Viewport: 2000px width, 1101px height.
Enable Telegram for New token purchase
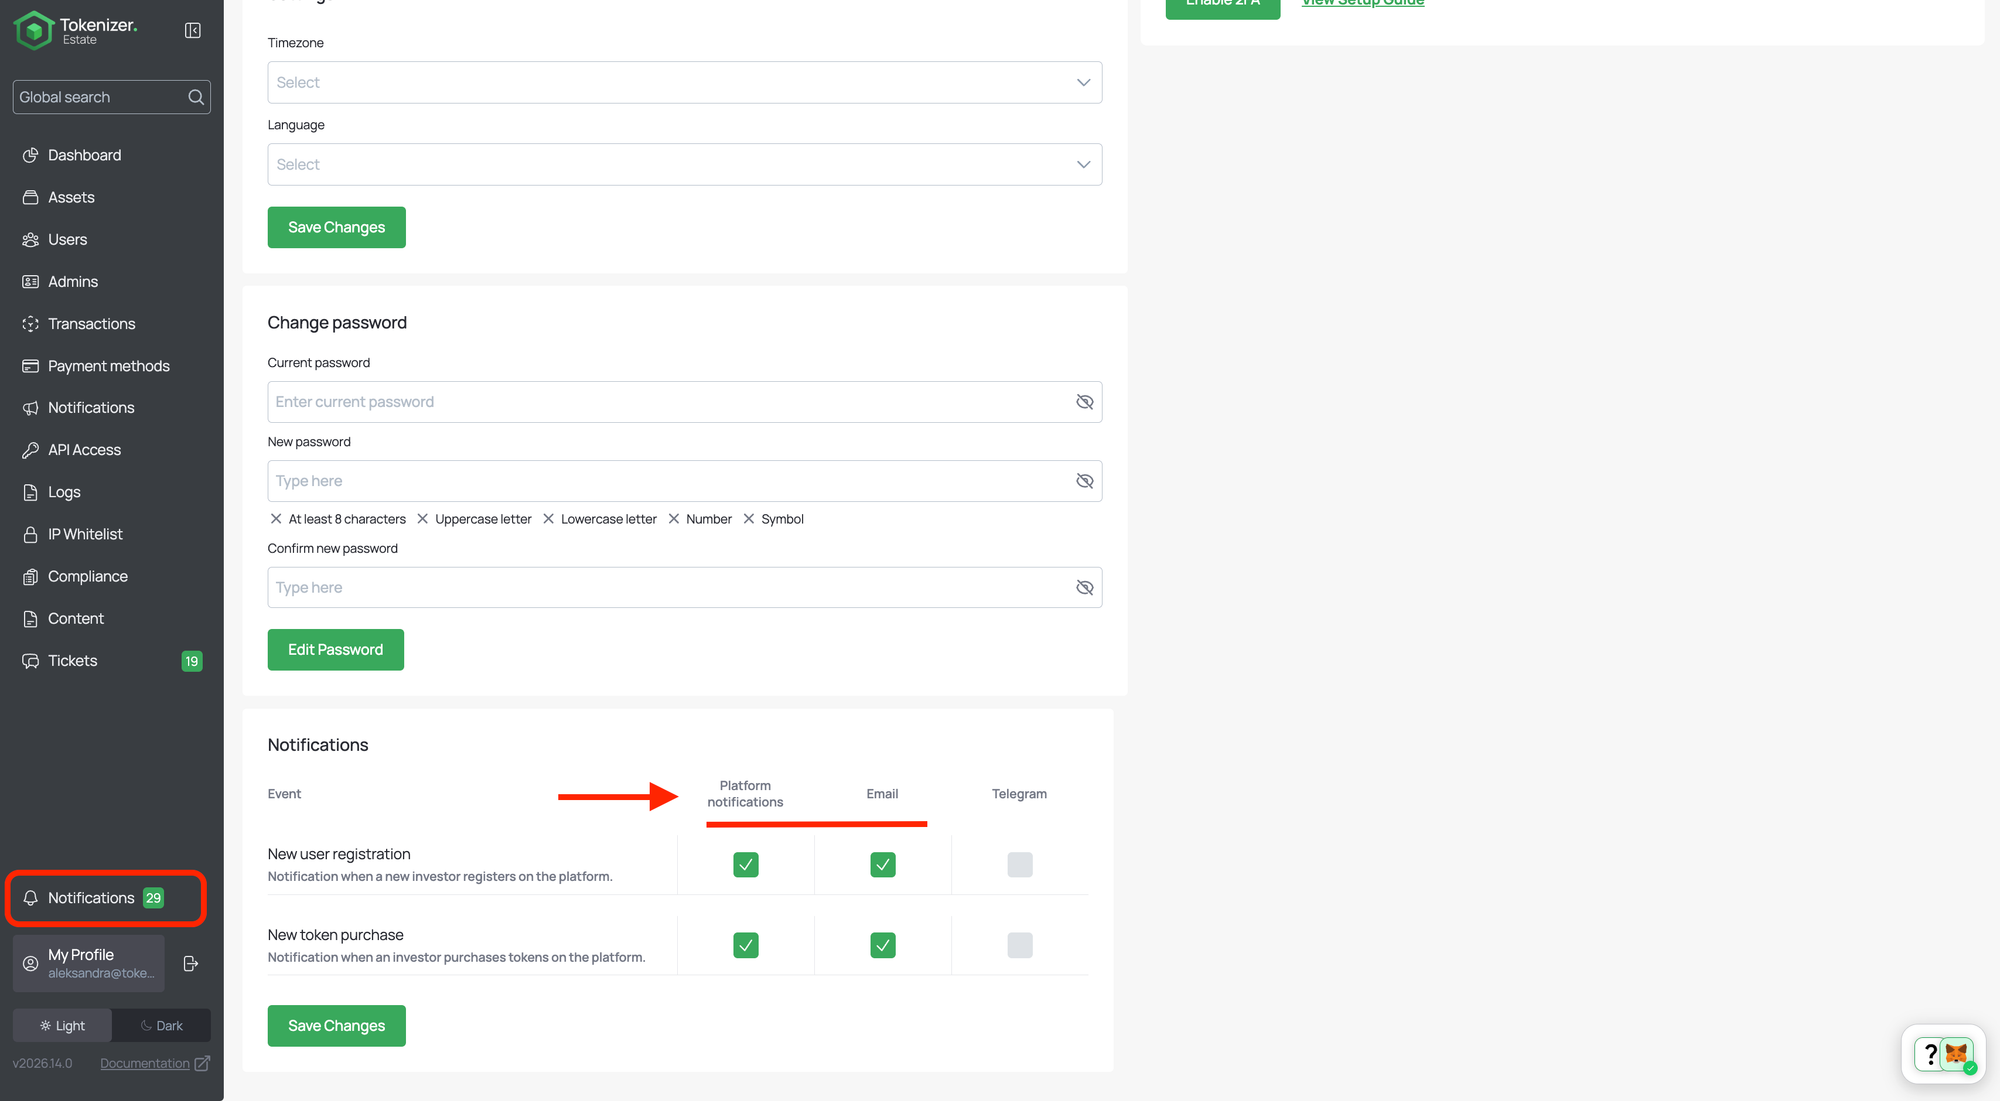point(1019,946)
